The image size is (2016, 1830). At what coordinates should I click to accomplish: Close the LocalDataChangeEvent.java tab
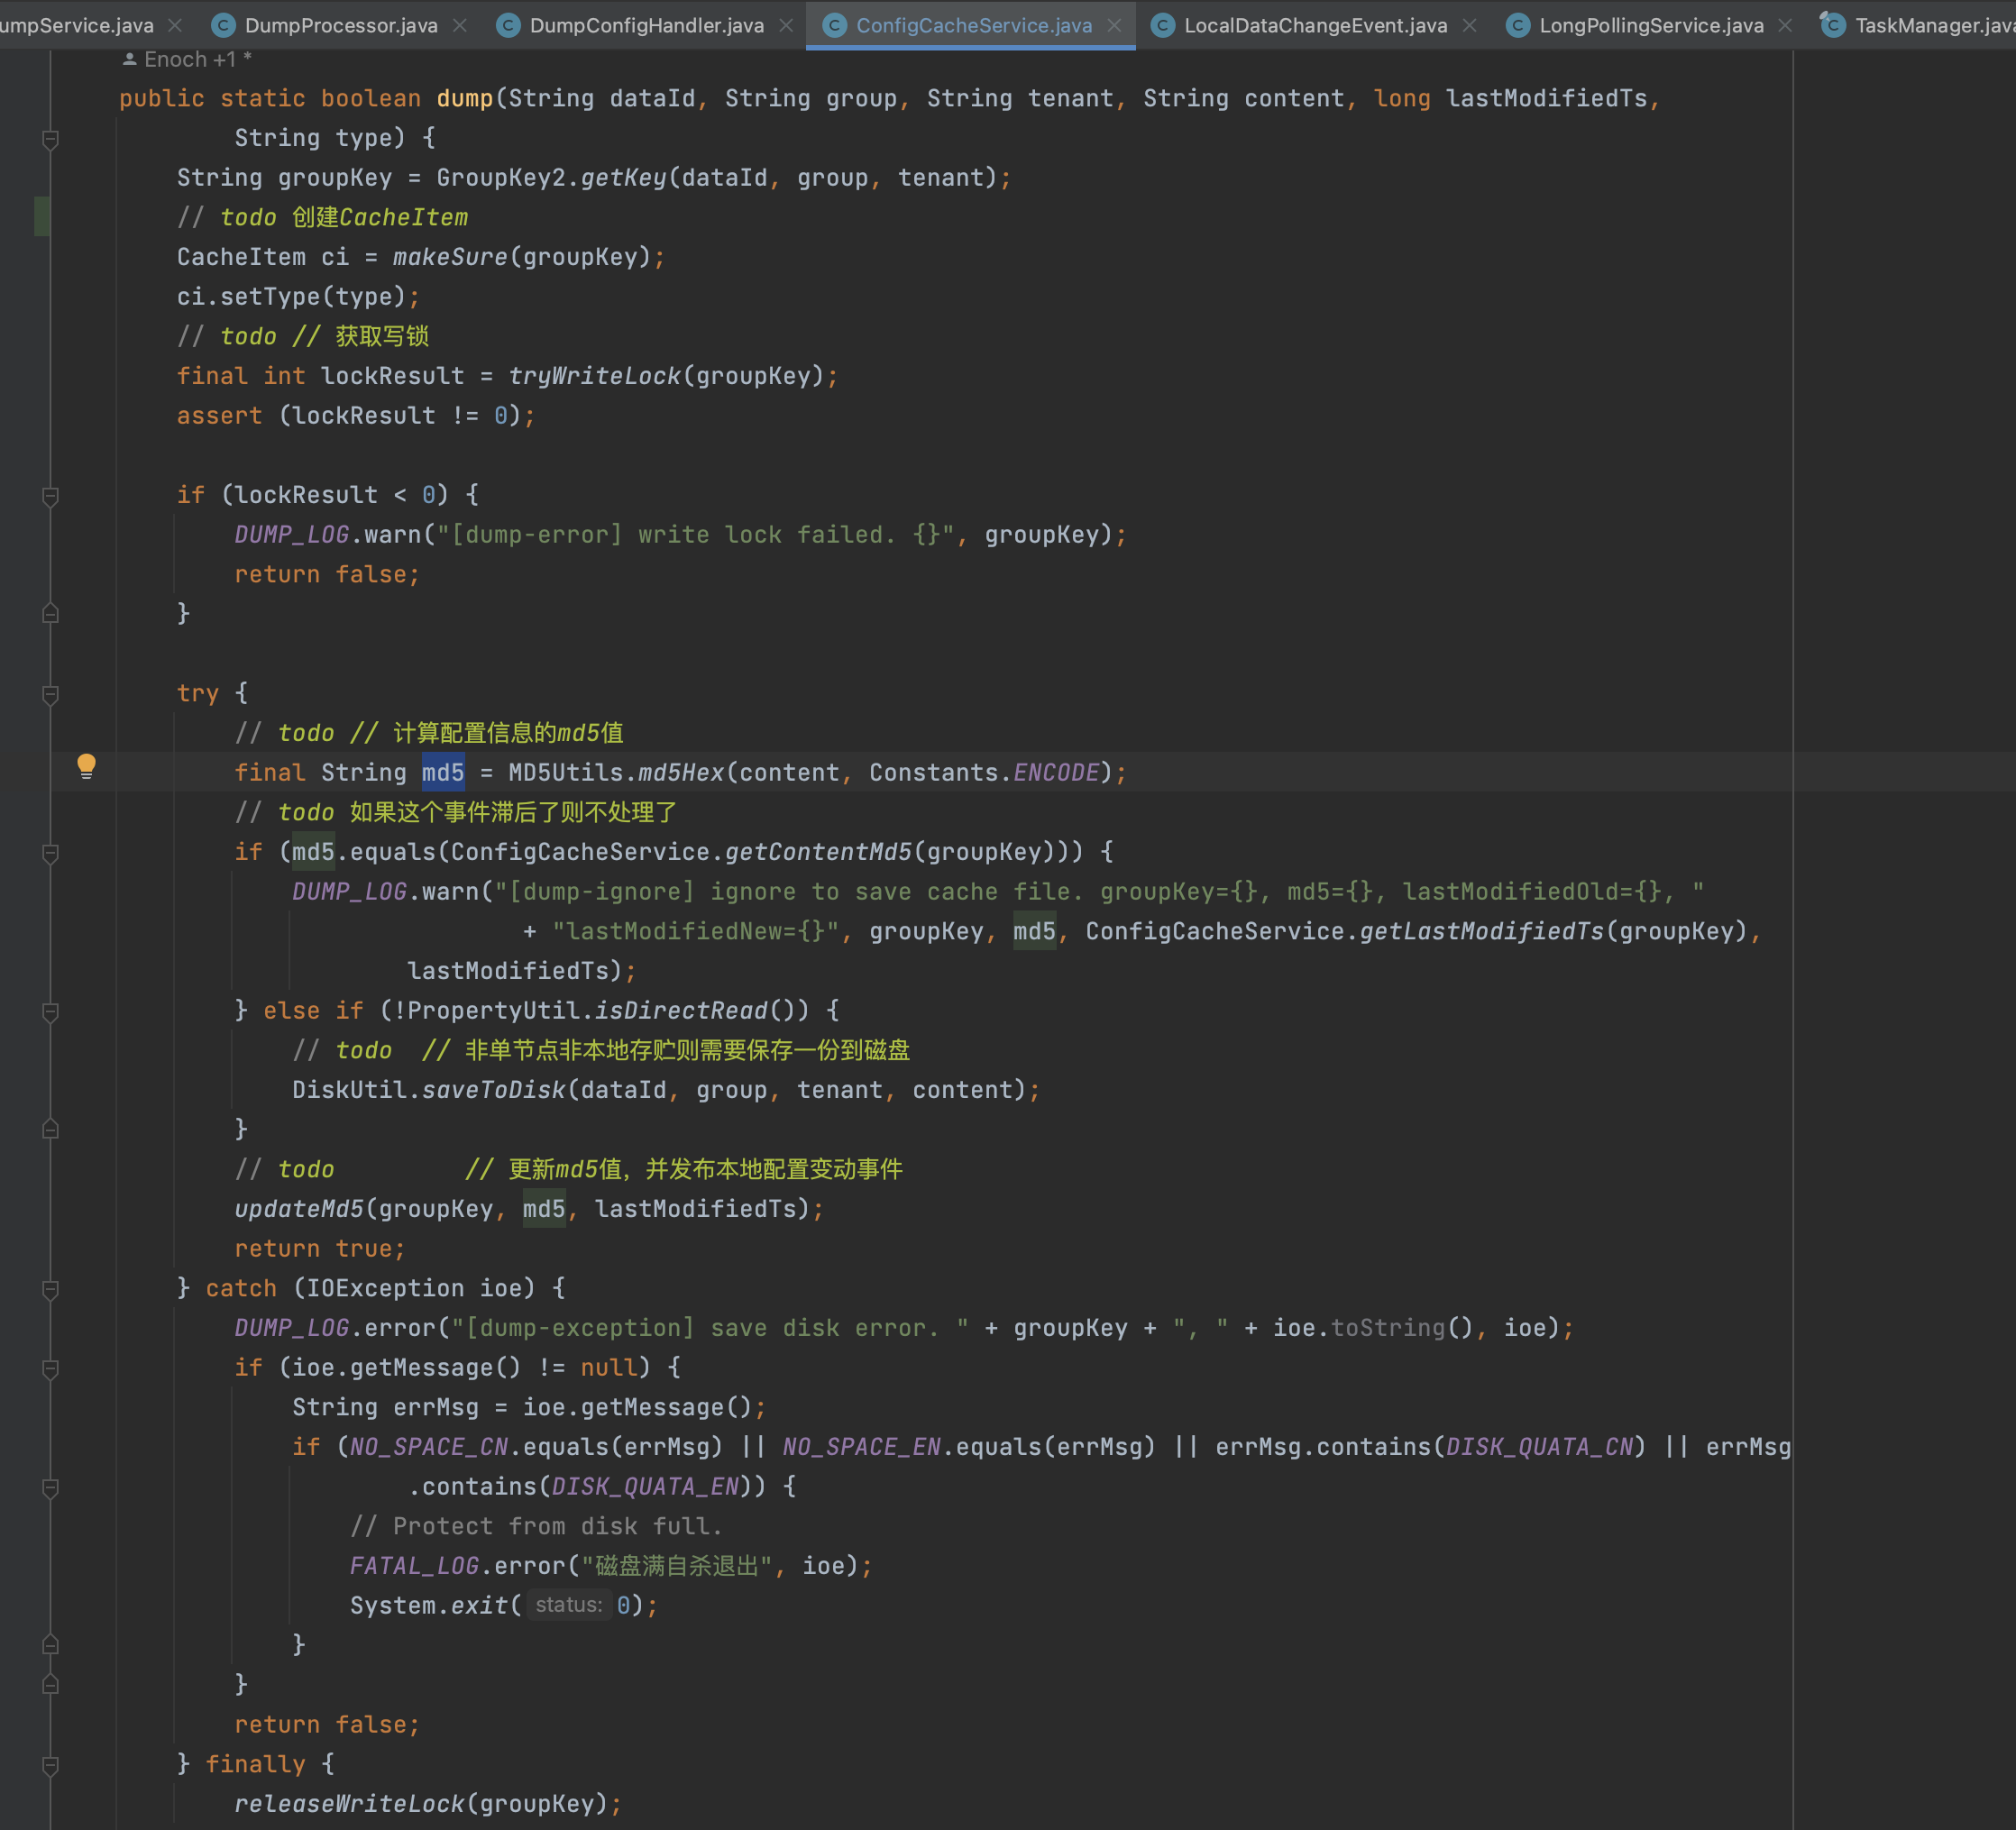pos(1469,25)
